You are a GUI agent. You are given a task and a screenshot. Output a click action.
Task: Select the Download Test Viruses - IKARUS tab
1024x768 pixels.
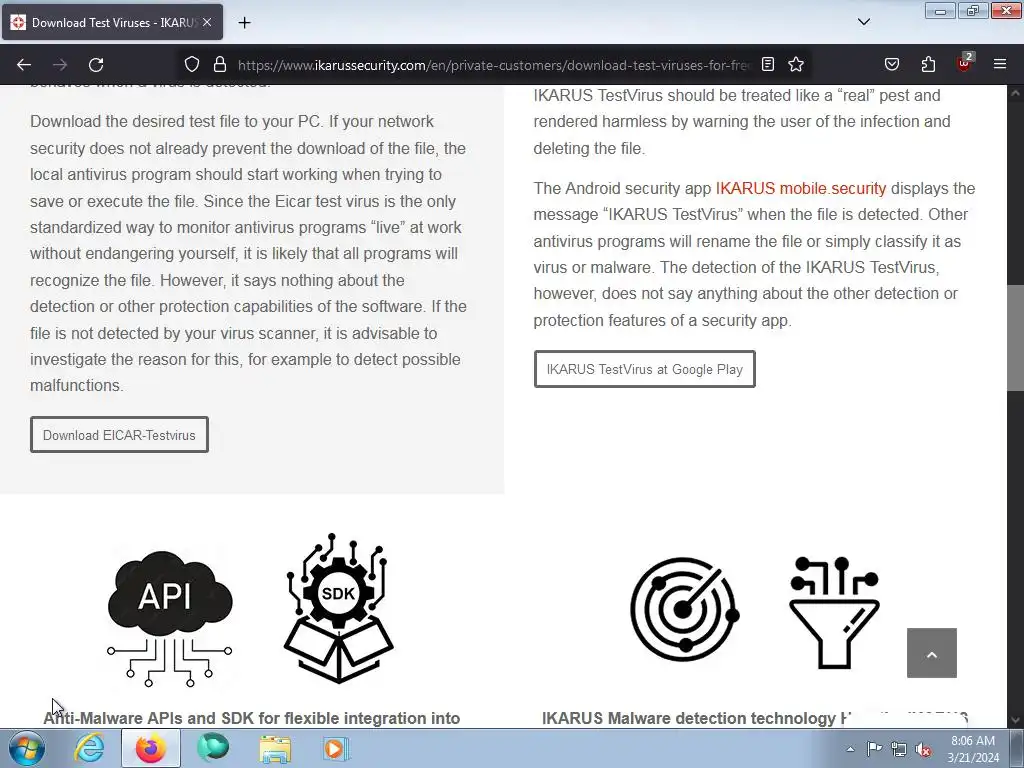[x=112, y=23]
